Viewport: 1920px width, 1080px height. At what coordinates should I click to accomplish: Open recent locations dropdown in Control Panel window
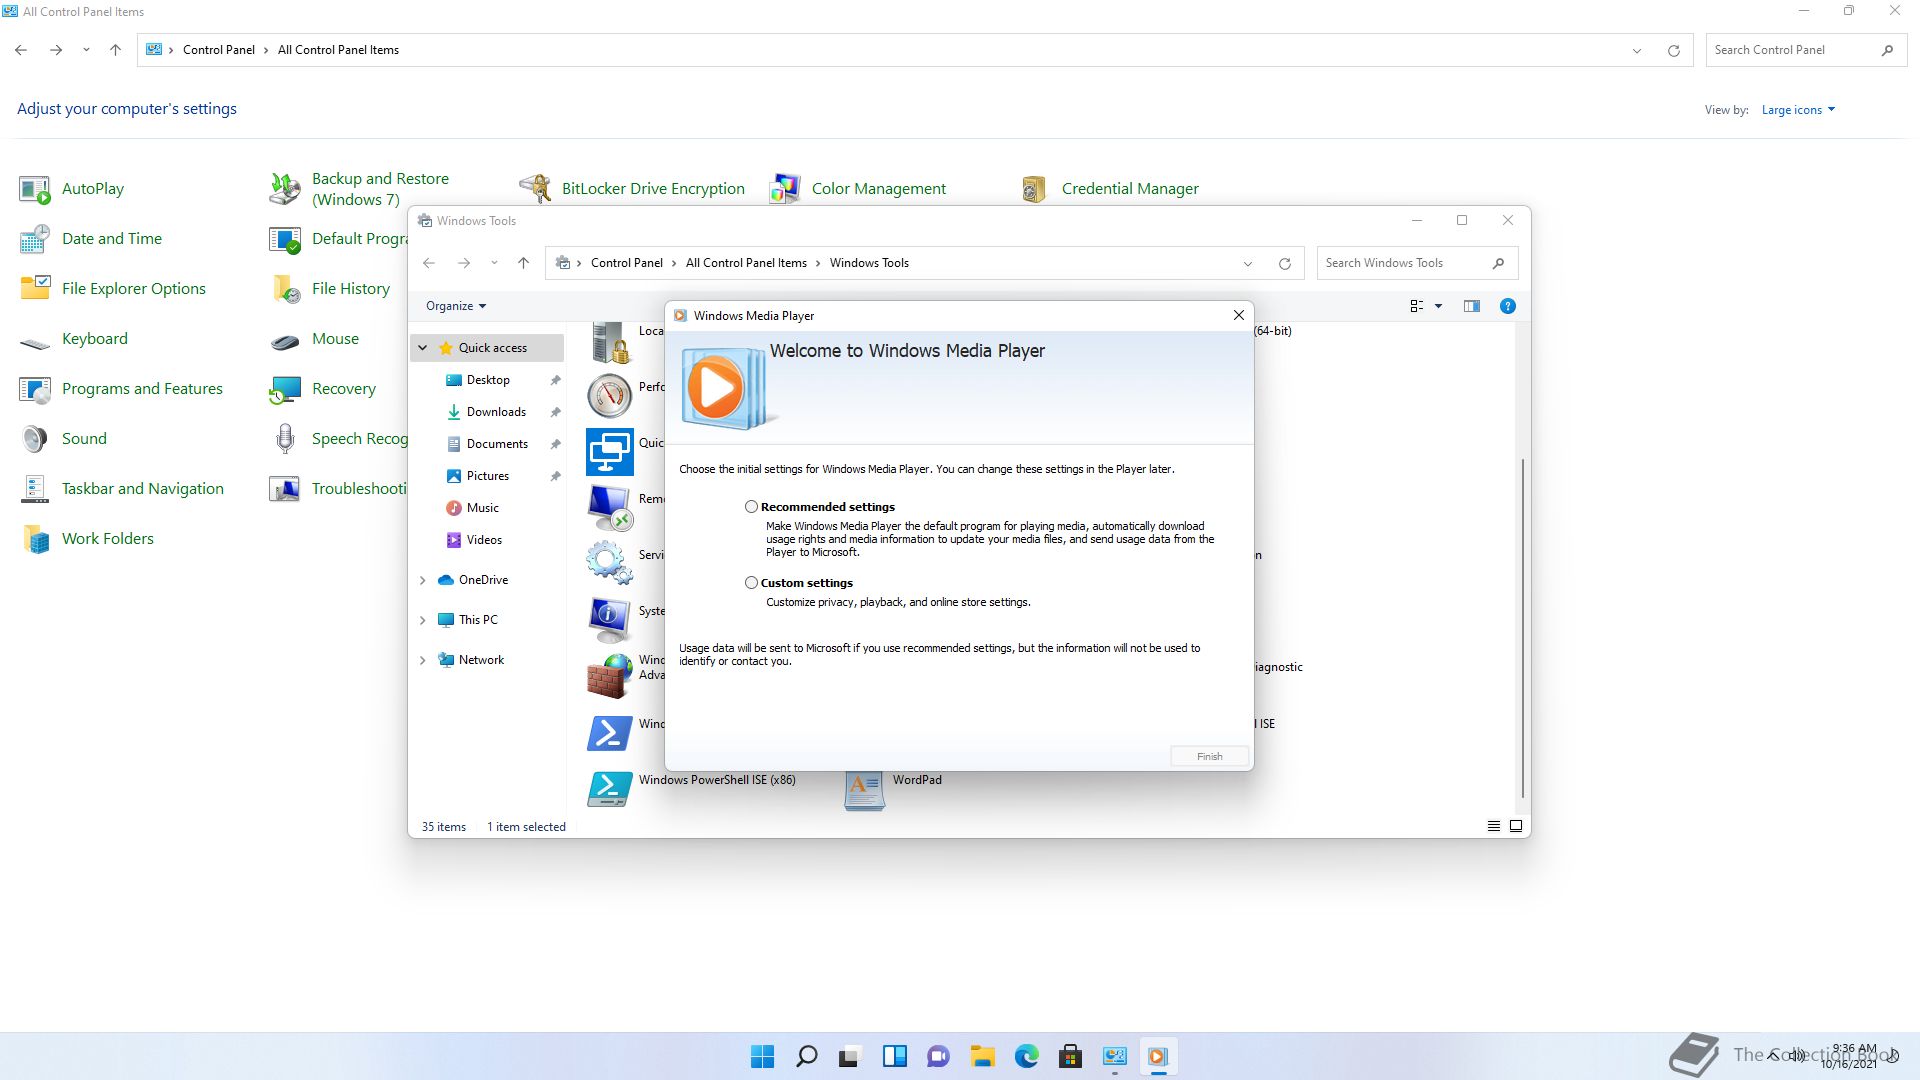pyautogui.click(x=86, y=50)
